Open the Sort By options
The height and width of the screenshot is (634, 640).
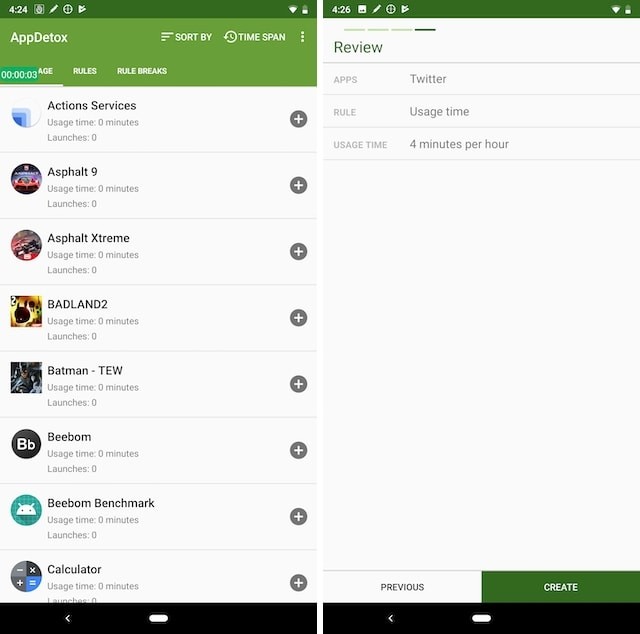(x=186, y=37)
